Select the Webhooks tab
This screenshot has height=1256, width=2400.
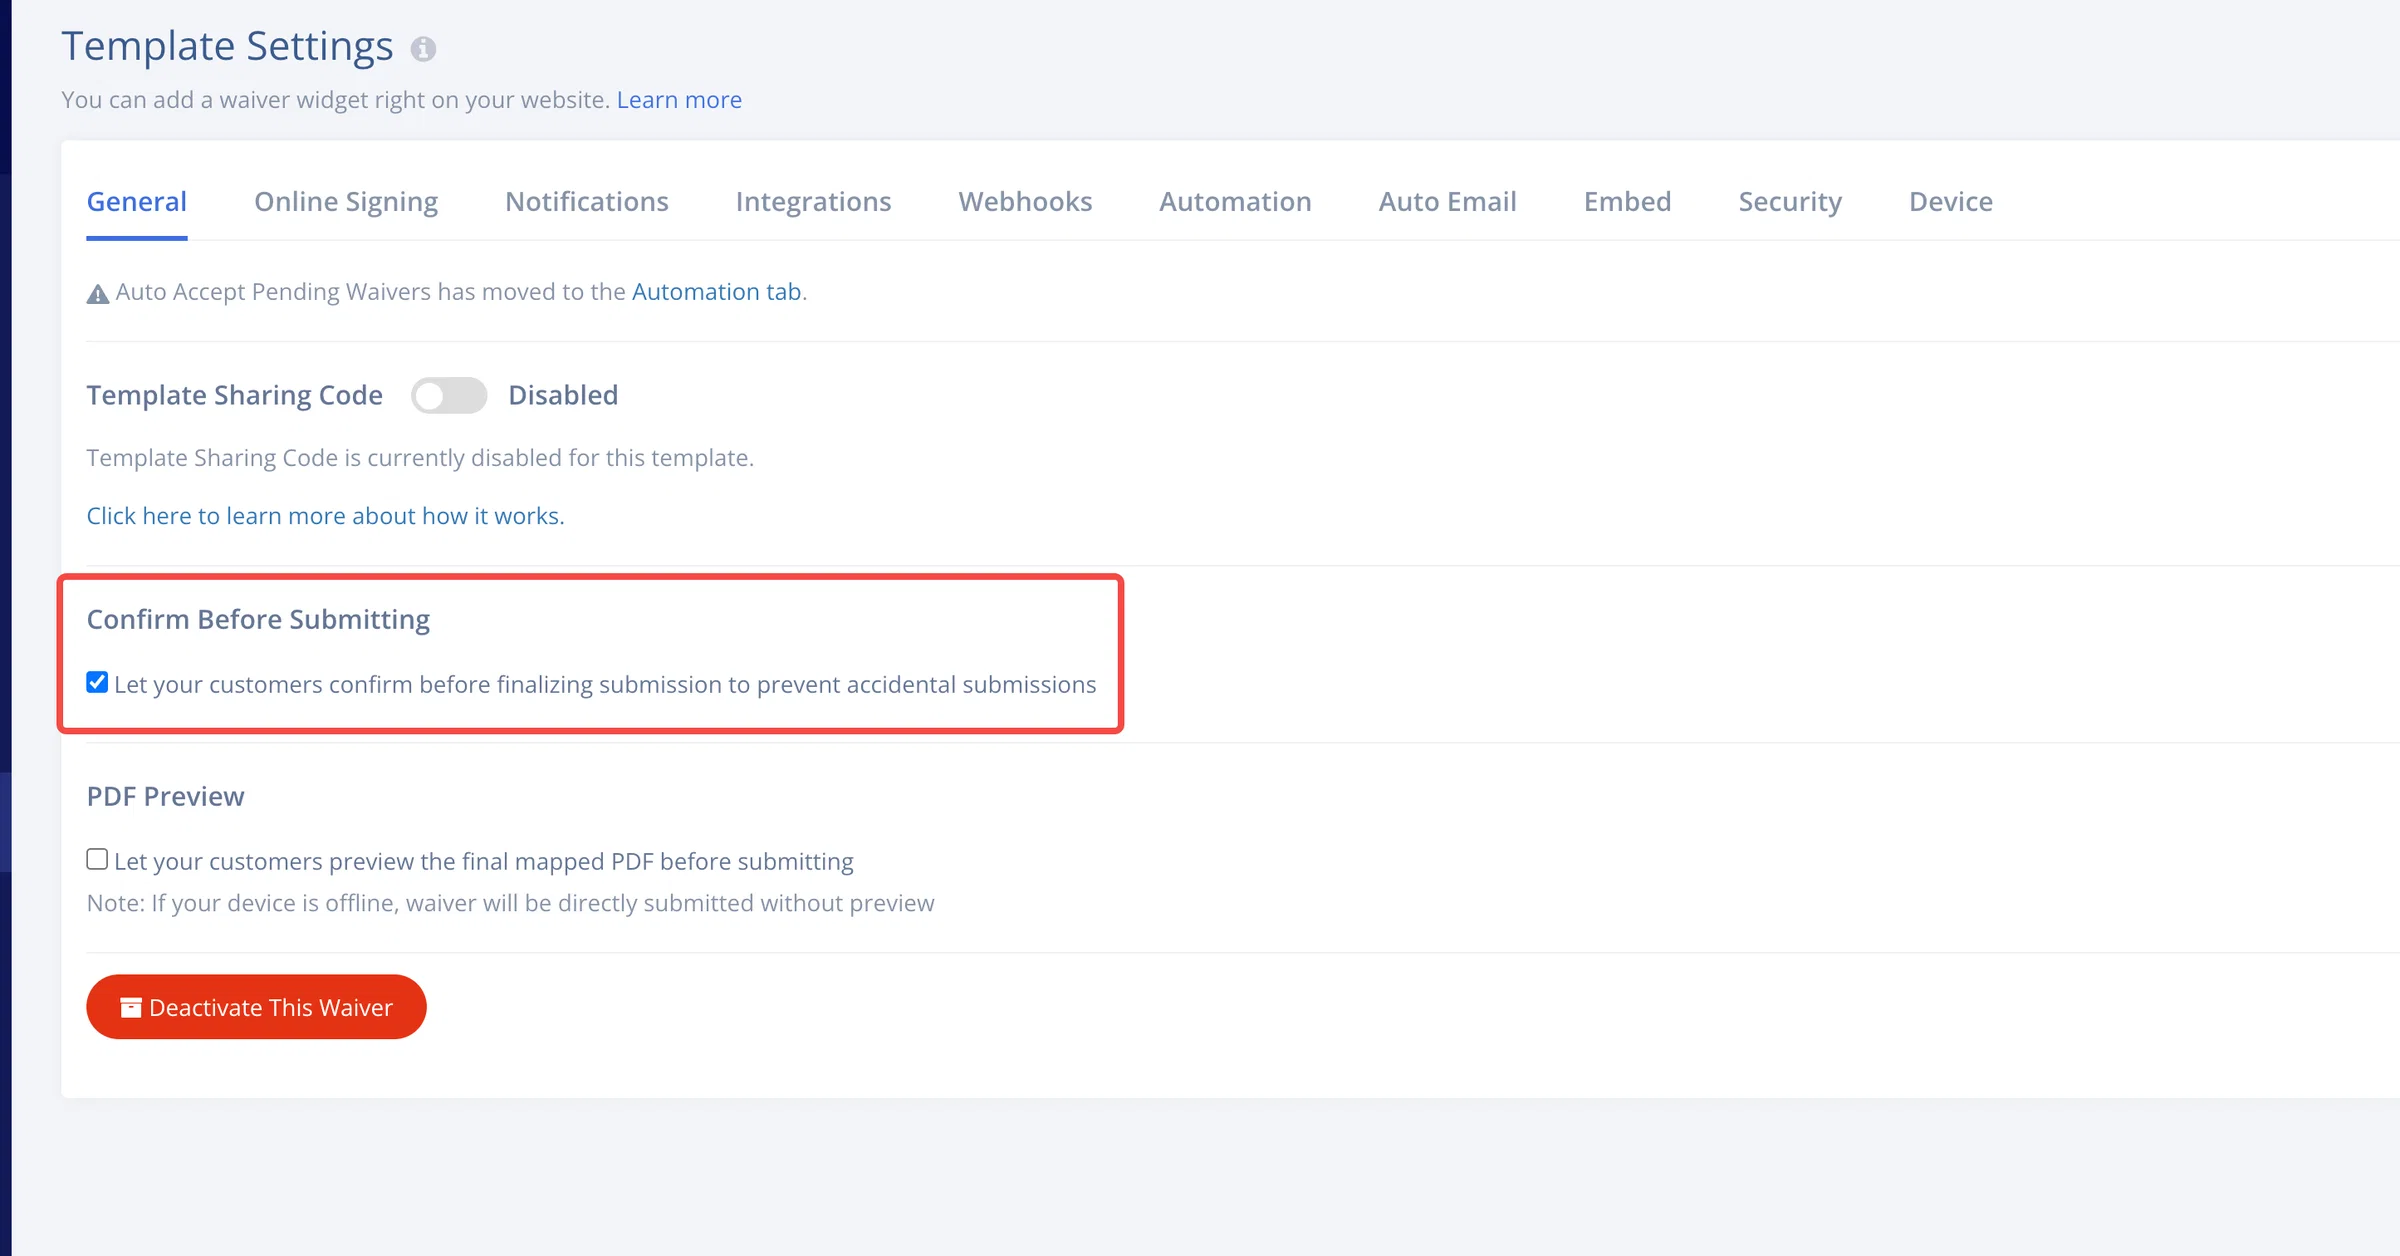[1025, 201]
